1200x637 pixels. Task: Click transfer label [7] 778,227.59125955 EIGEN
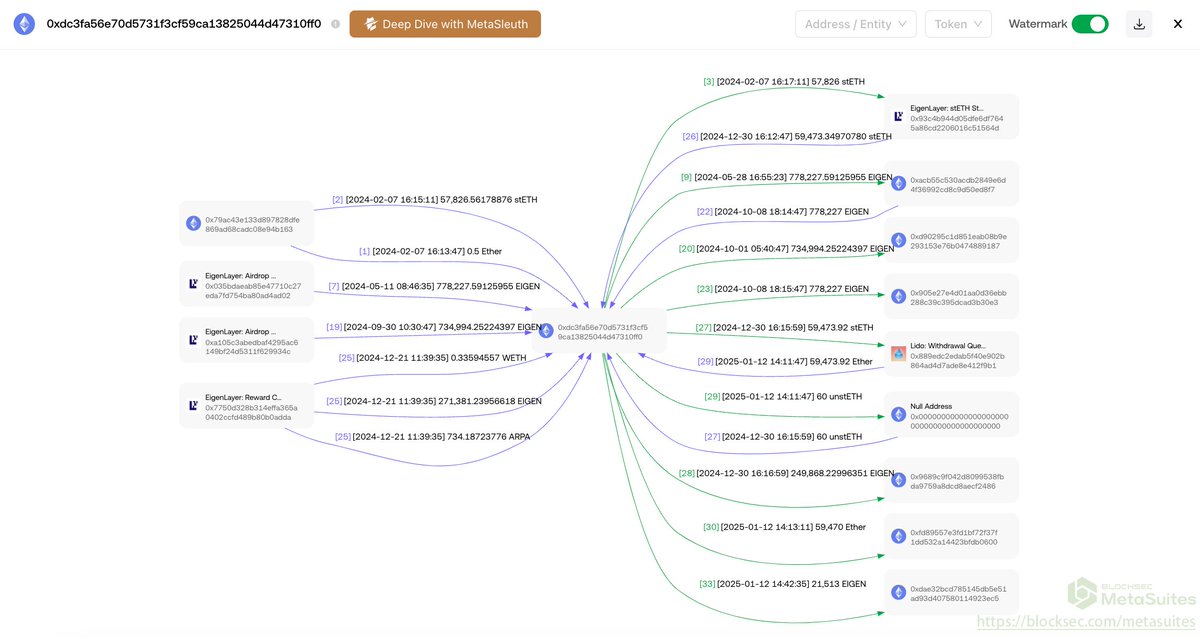(x=433, y=286)
